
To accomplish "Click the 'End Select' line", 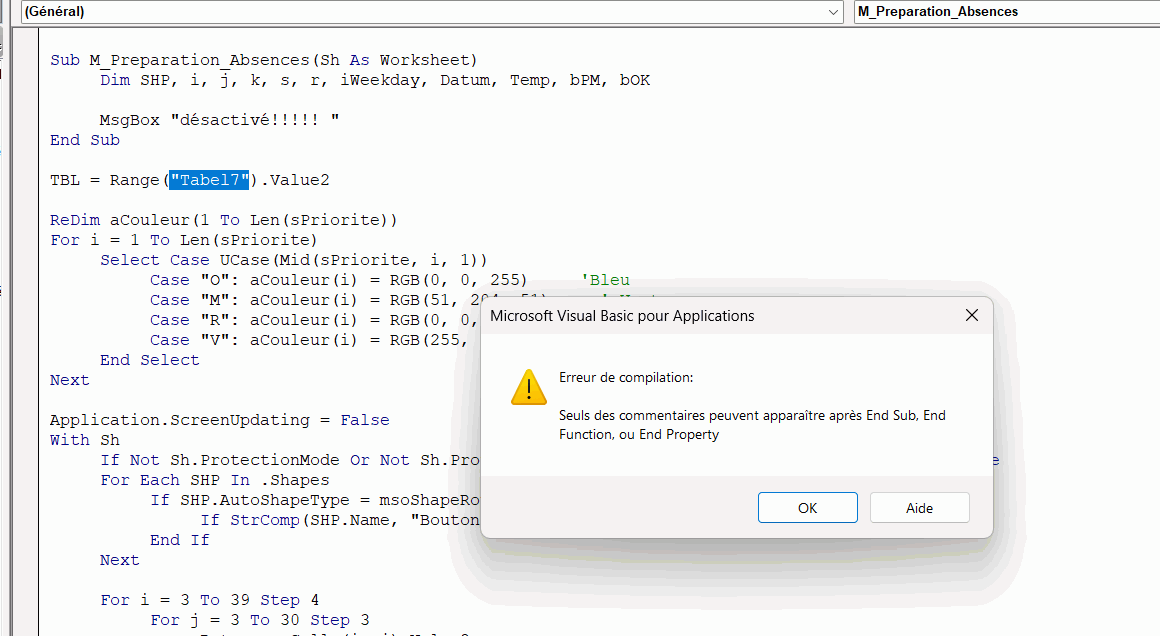I will (149, 359).
